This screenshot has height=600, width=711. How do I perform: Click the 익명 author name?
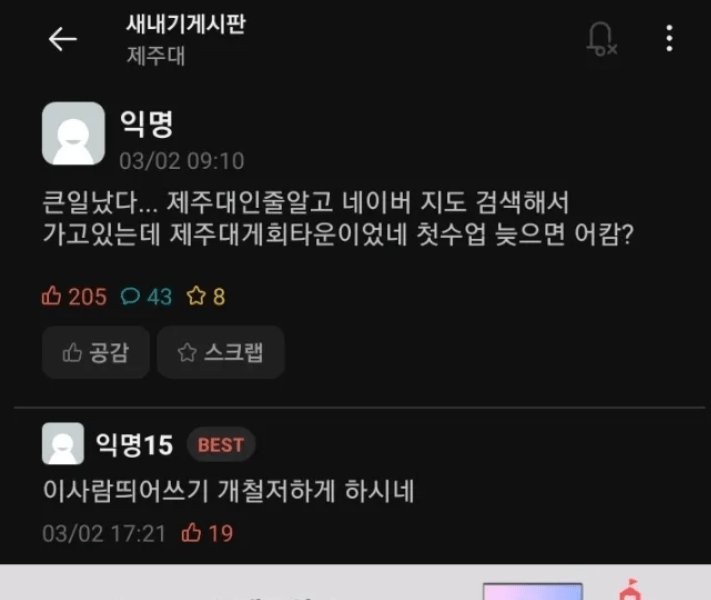[146, 123]
